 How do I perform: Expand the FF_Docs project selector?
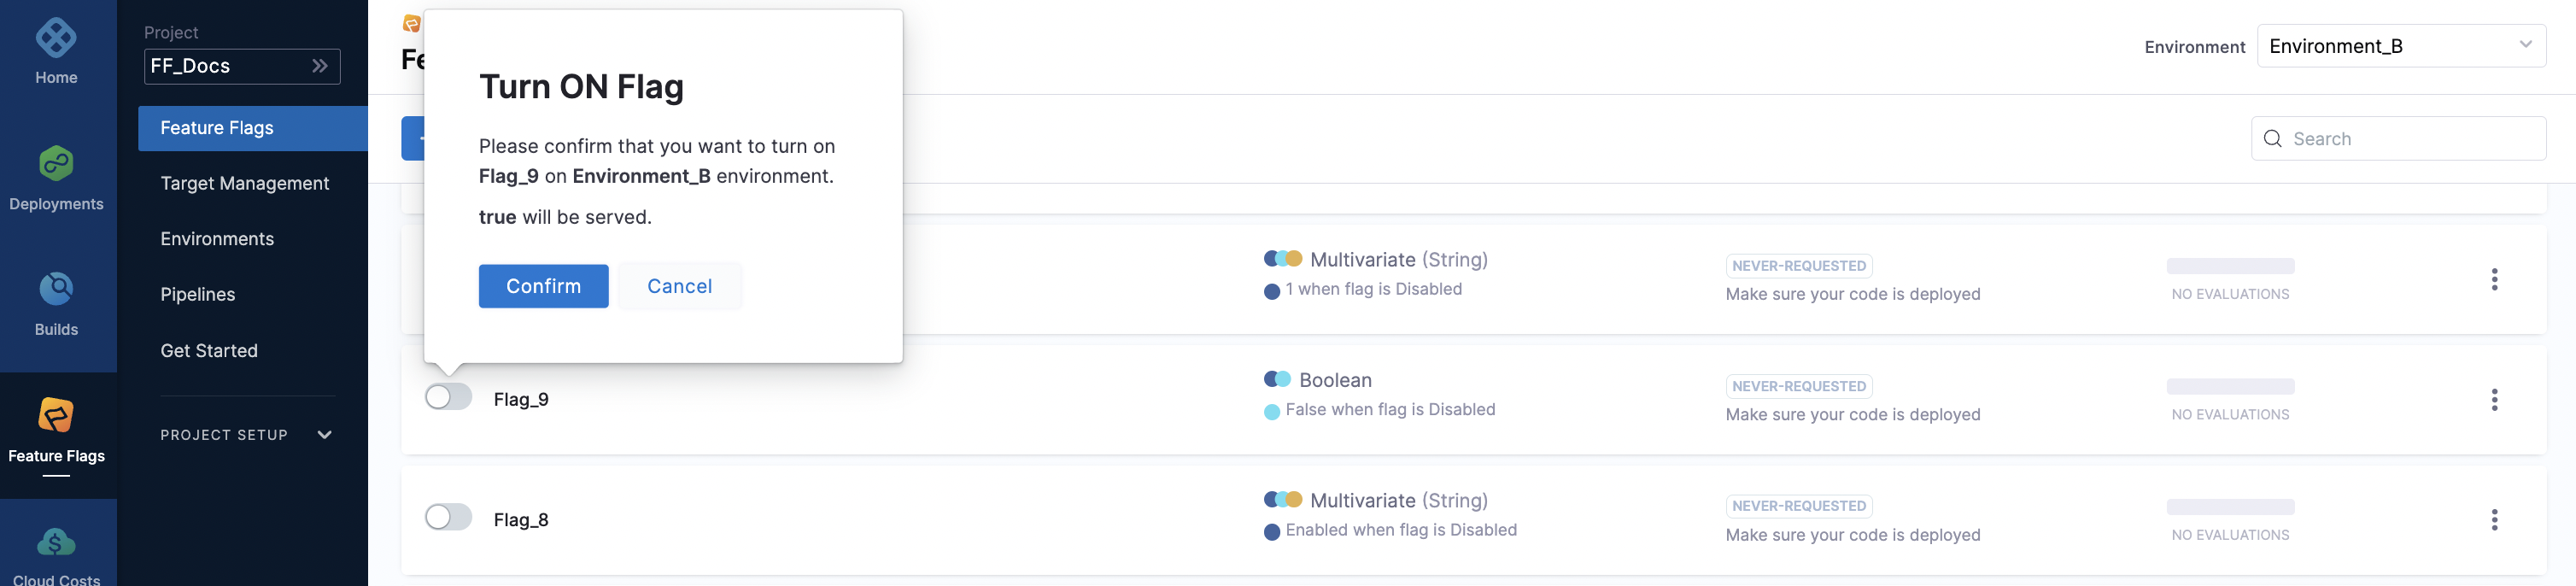319,65
